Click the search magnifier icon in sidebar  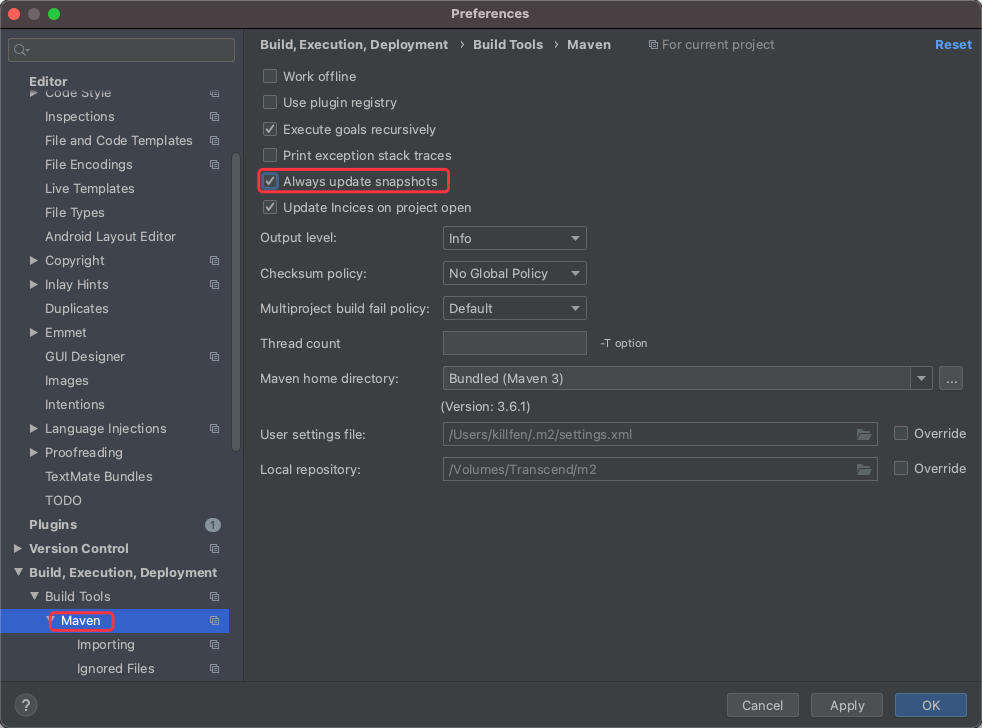click(x=21, y=50)
